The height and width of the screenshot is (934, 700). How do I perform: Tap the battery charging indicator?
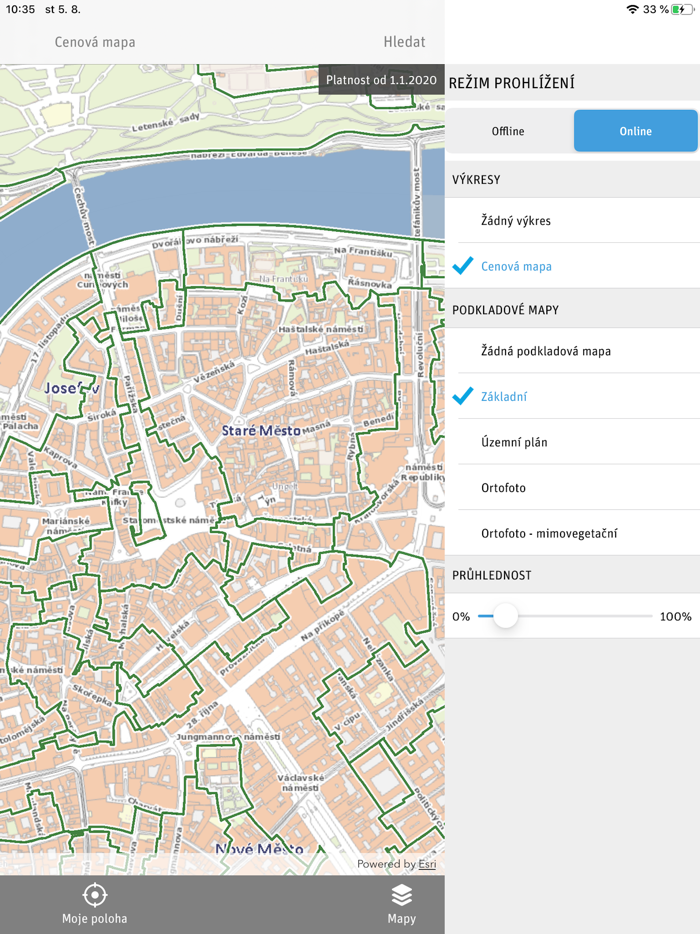point(683,10)
